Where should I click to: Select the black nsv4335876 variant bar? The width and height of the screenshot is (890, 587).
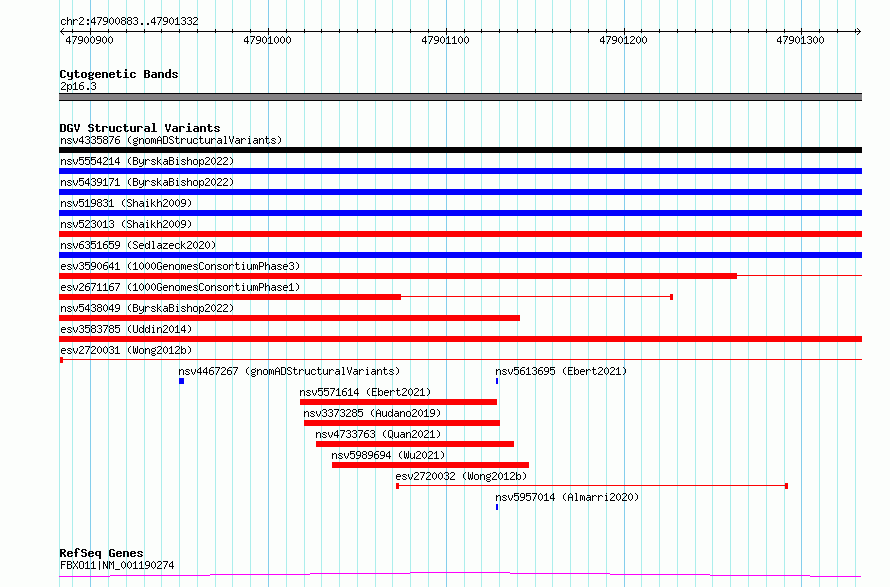coord(460,150)
